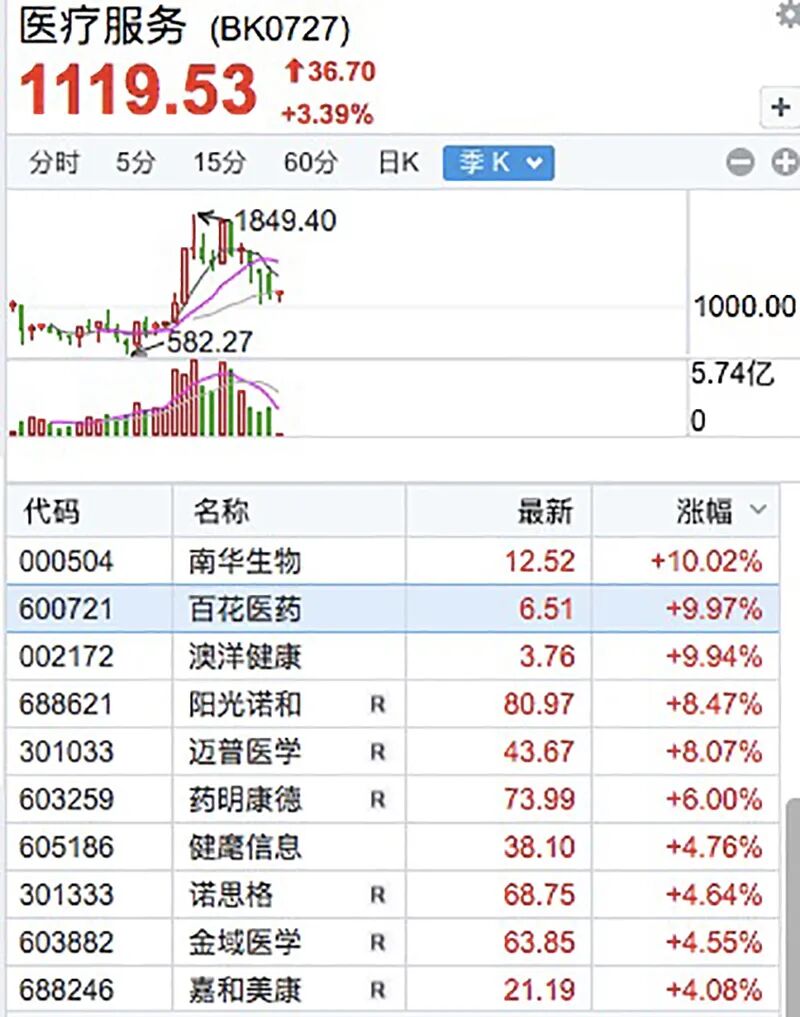The height and width of the screenshot is (1017, 800).
Task: Open 澳洋健康 stock name
Action: pos(245,656)
